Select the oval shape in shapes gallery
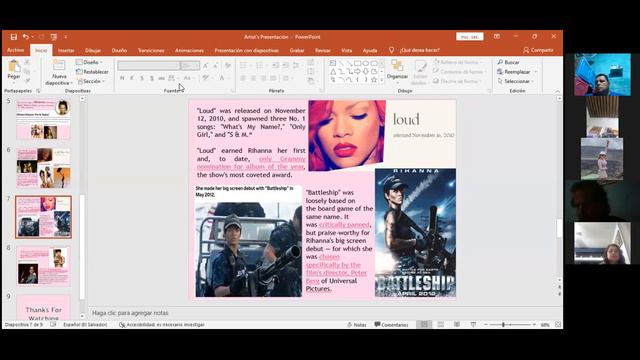Image resolution: width=640 pixels, height=360 pixels. [366, 63]
